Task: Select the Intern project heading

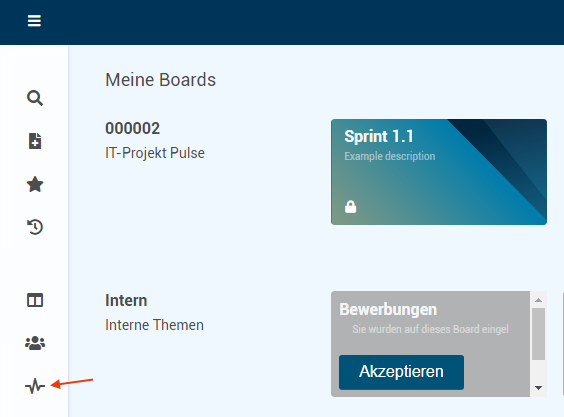Action: click(x=126, y=300)
